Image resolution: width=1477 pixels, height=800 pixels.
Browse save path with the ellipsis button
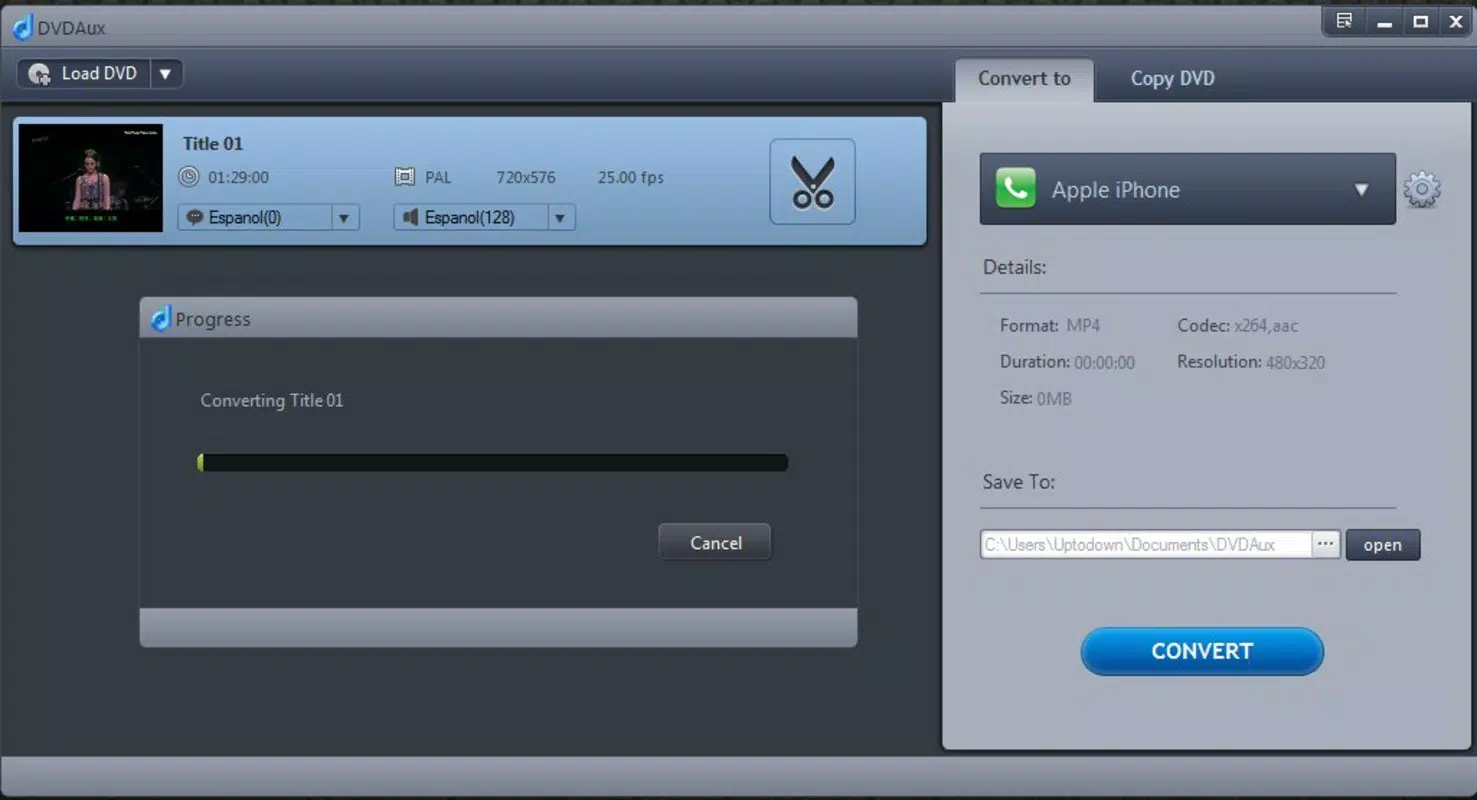1325,544
